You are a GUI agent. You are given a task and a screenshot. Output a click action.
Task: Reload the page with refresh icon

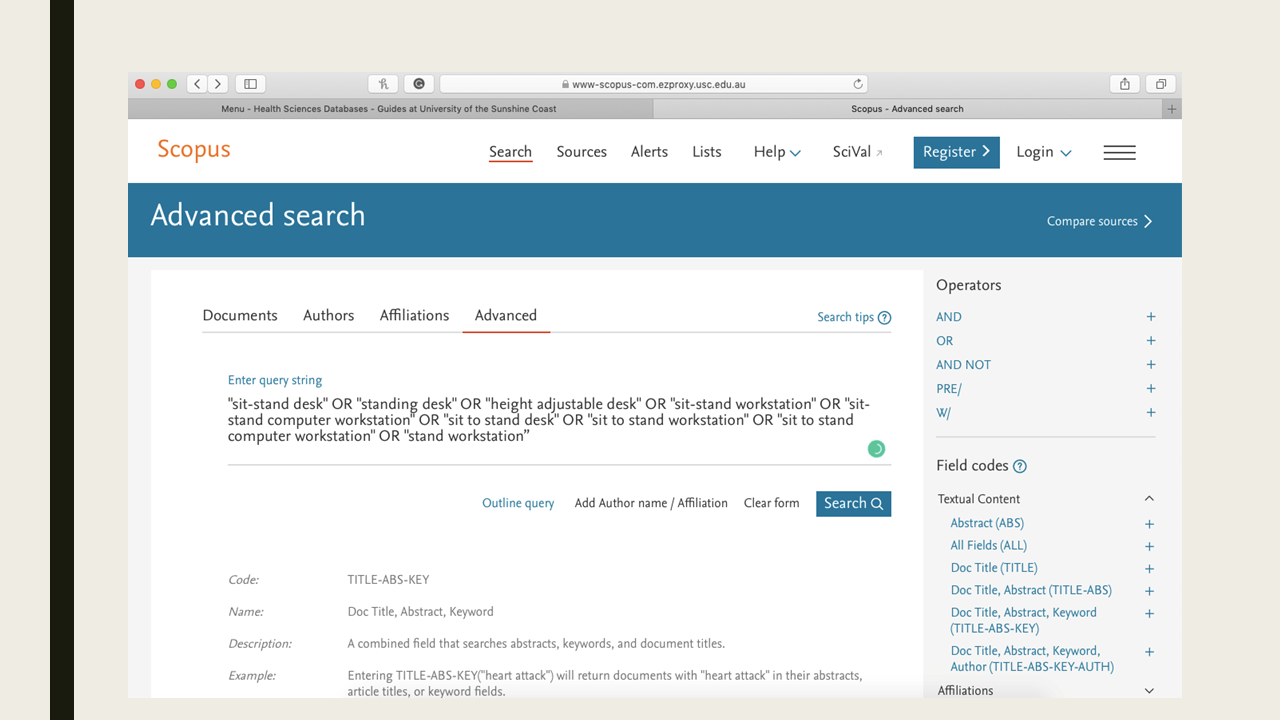coord(858,84)
